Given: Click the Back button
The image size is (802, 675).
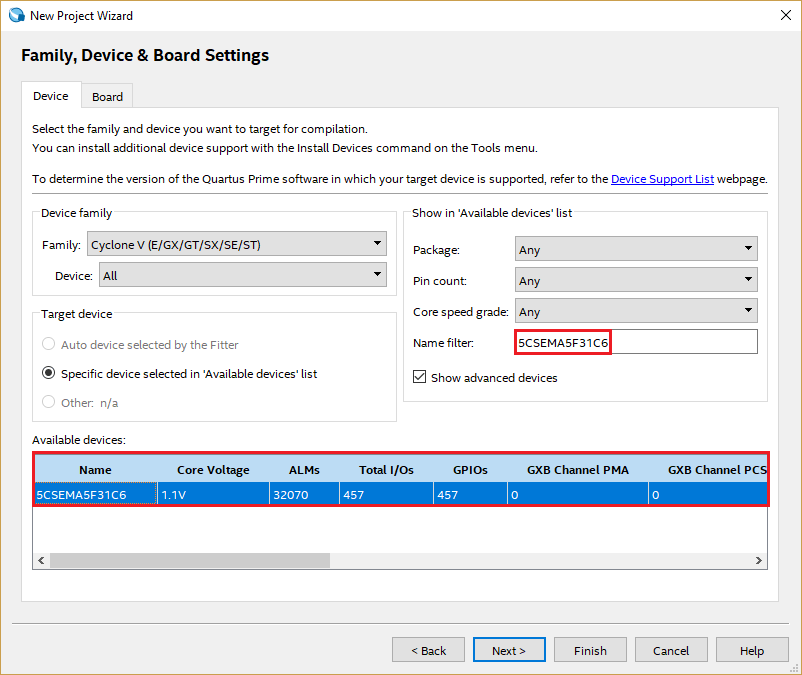Looking at the screenshot, I should [429, 650].
